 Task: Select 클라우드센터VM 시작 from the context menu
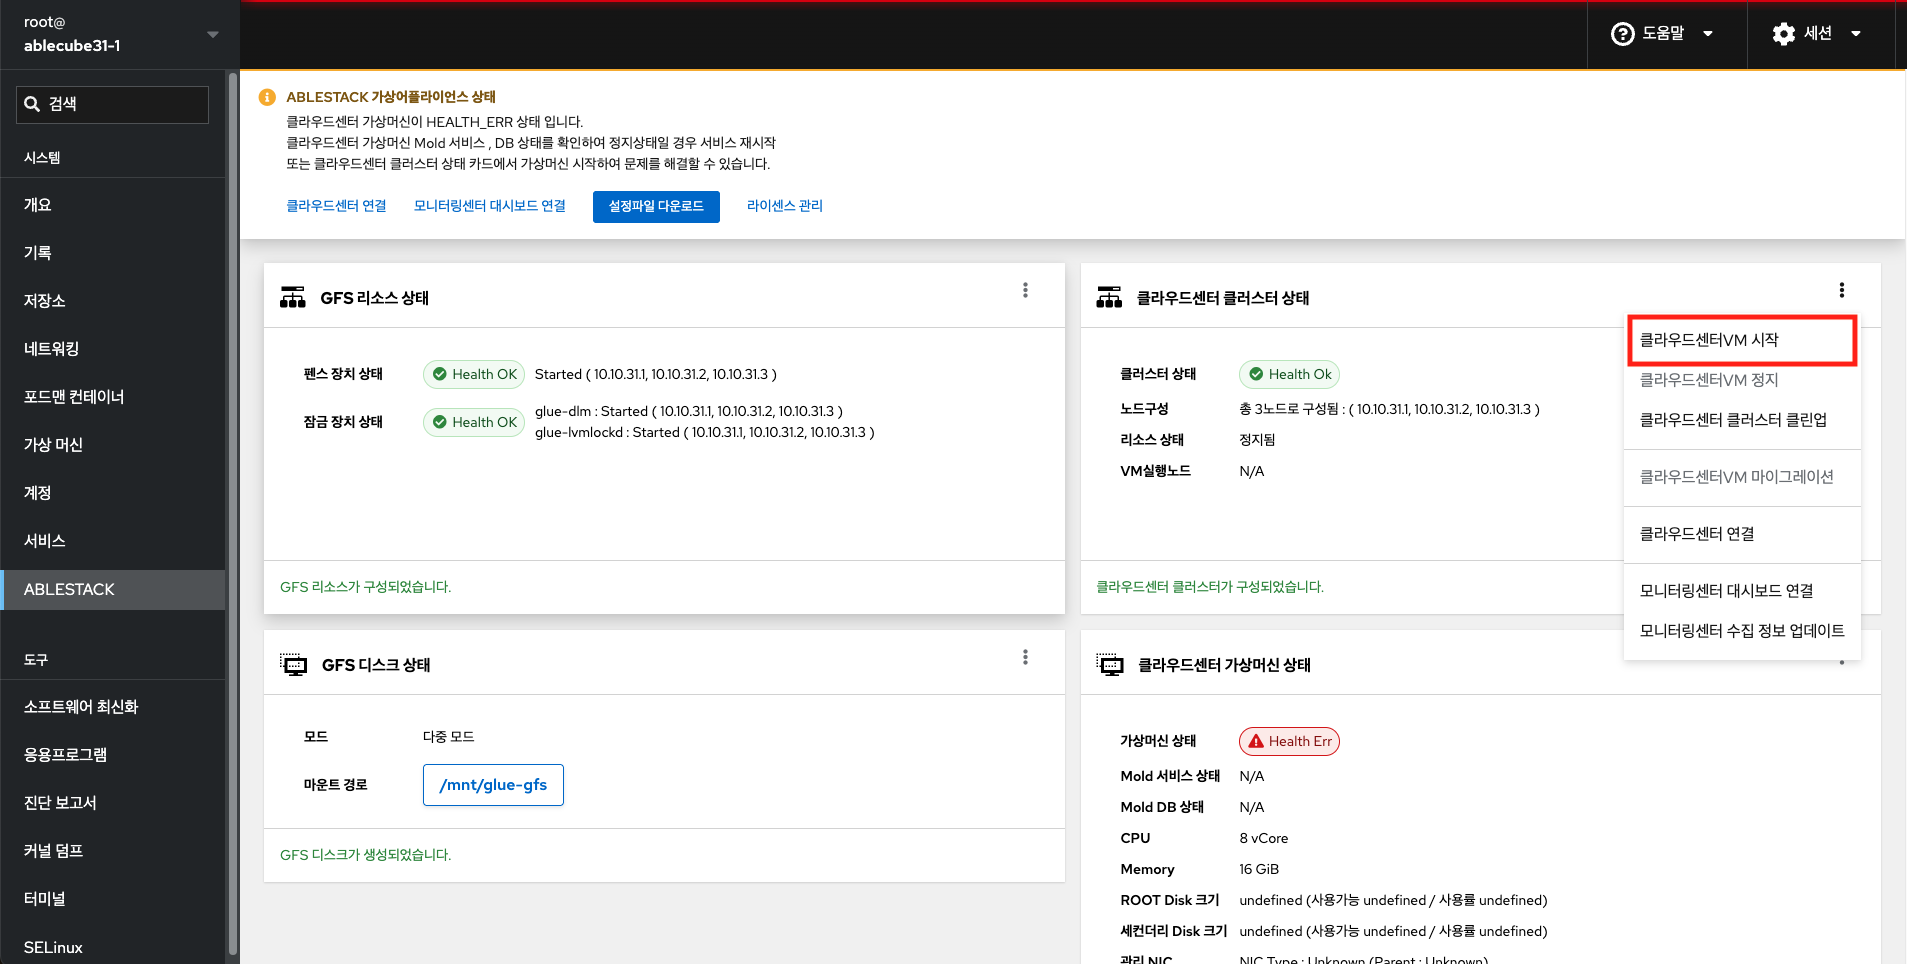coord(1739,339)
